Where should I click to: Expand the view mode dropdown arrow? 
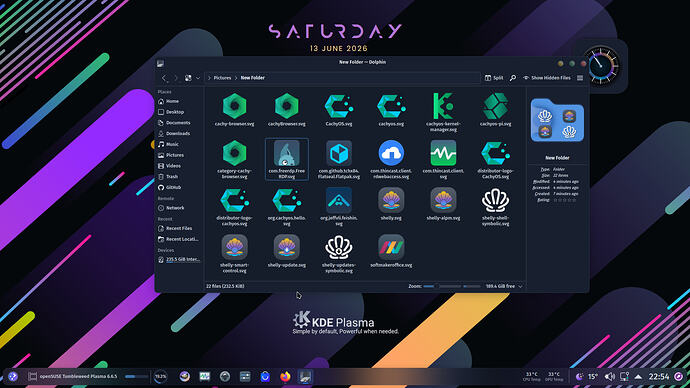[198, 78]
